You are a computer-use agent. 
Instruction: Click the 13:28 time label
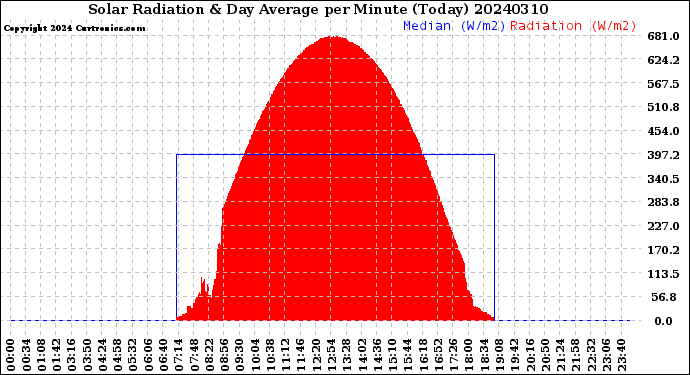click(x=347, y=355)
